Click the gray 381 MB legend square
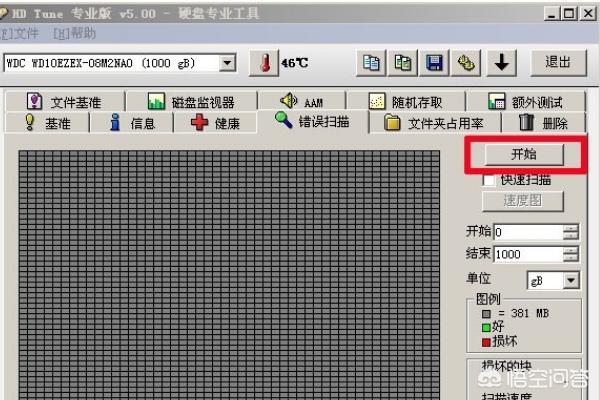Viewport: 600px width, 400px height. 486,314
